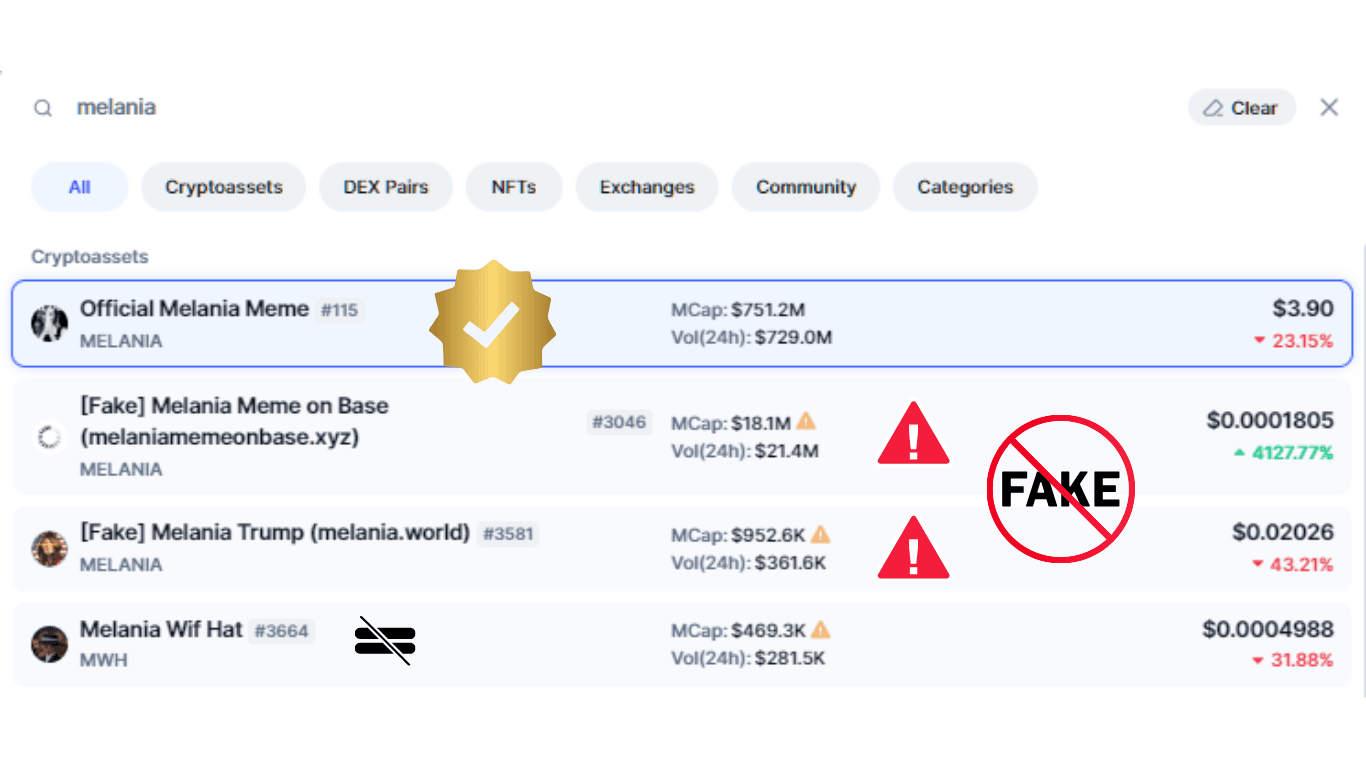Close the search panel with the X

click(x=1329, y=107)
